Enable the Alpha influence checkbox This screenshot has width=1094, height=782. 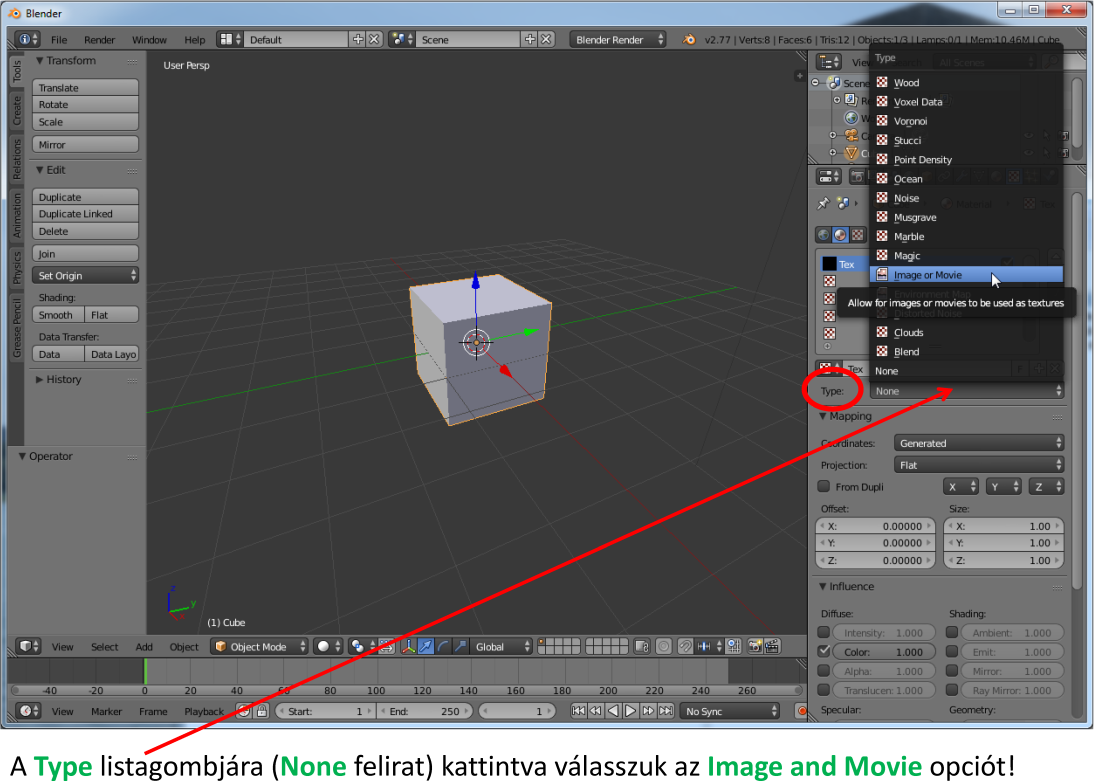pos(823,671)
